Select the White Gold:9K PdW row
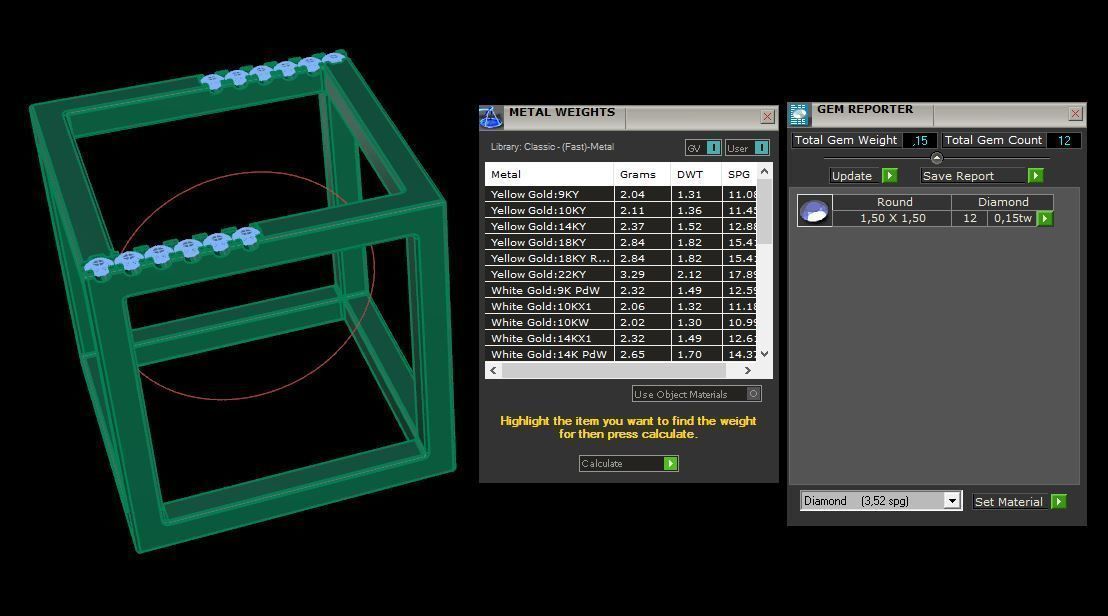The height and width of the screenshot is (616, 1108). pyautogui.click(x=620, y=290)
